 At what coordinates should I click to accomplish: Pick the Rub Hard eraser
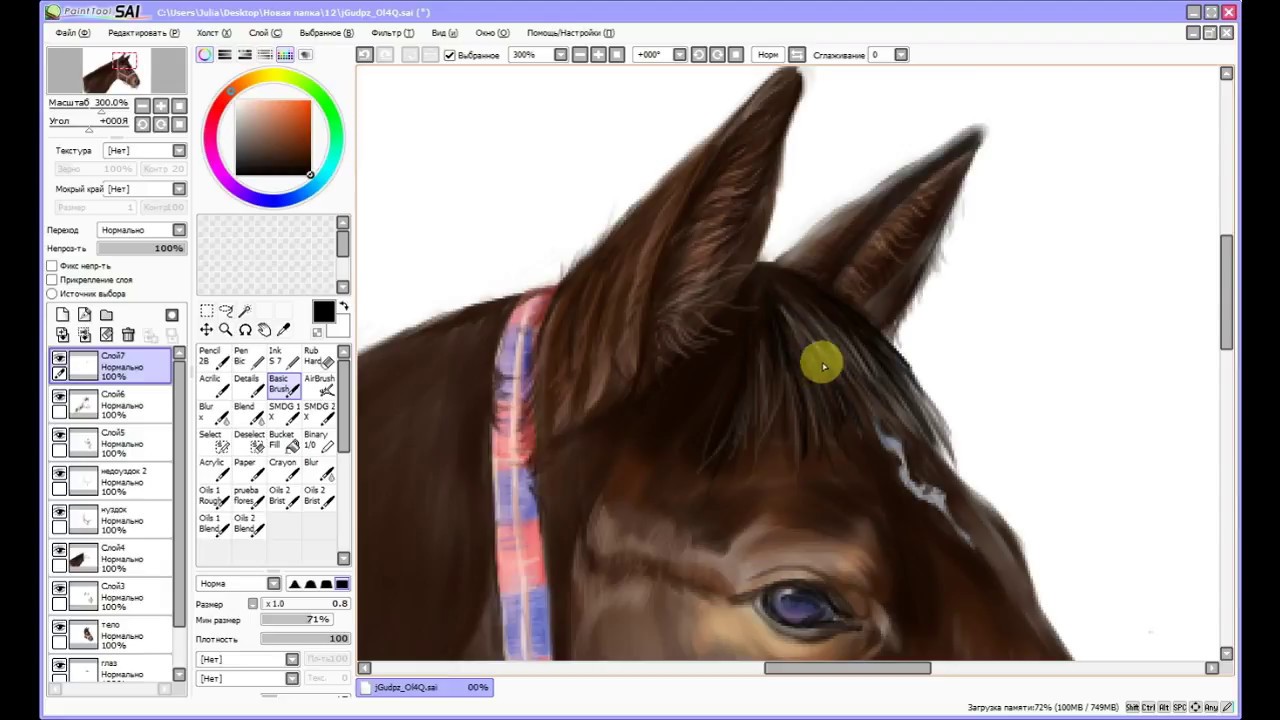pyautogui.click(x=319, y=357)
